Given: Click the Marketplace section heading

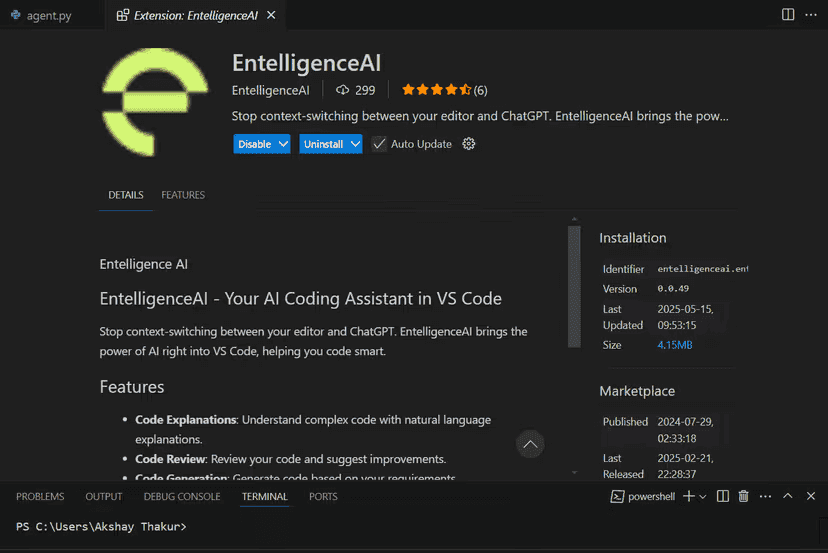Looking at the screenshot, I should click(x=637, y=391).
